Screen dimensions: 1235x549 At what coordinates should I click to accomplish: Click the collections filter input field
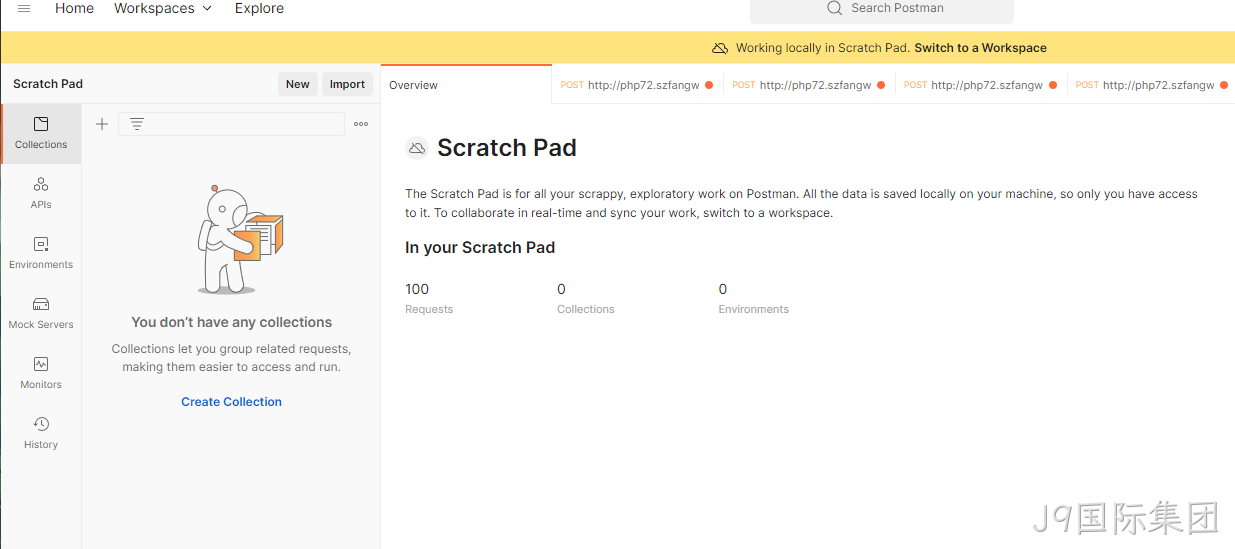(x=231, y=124)
